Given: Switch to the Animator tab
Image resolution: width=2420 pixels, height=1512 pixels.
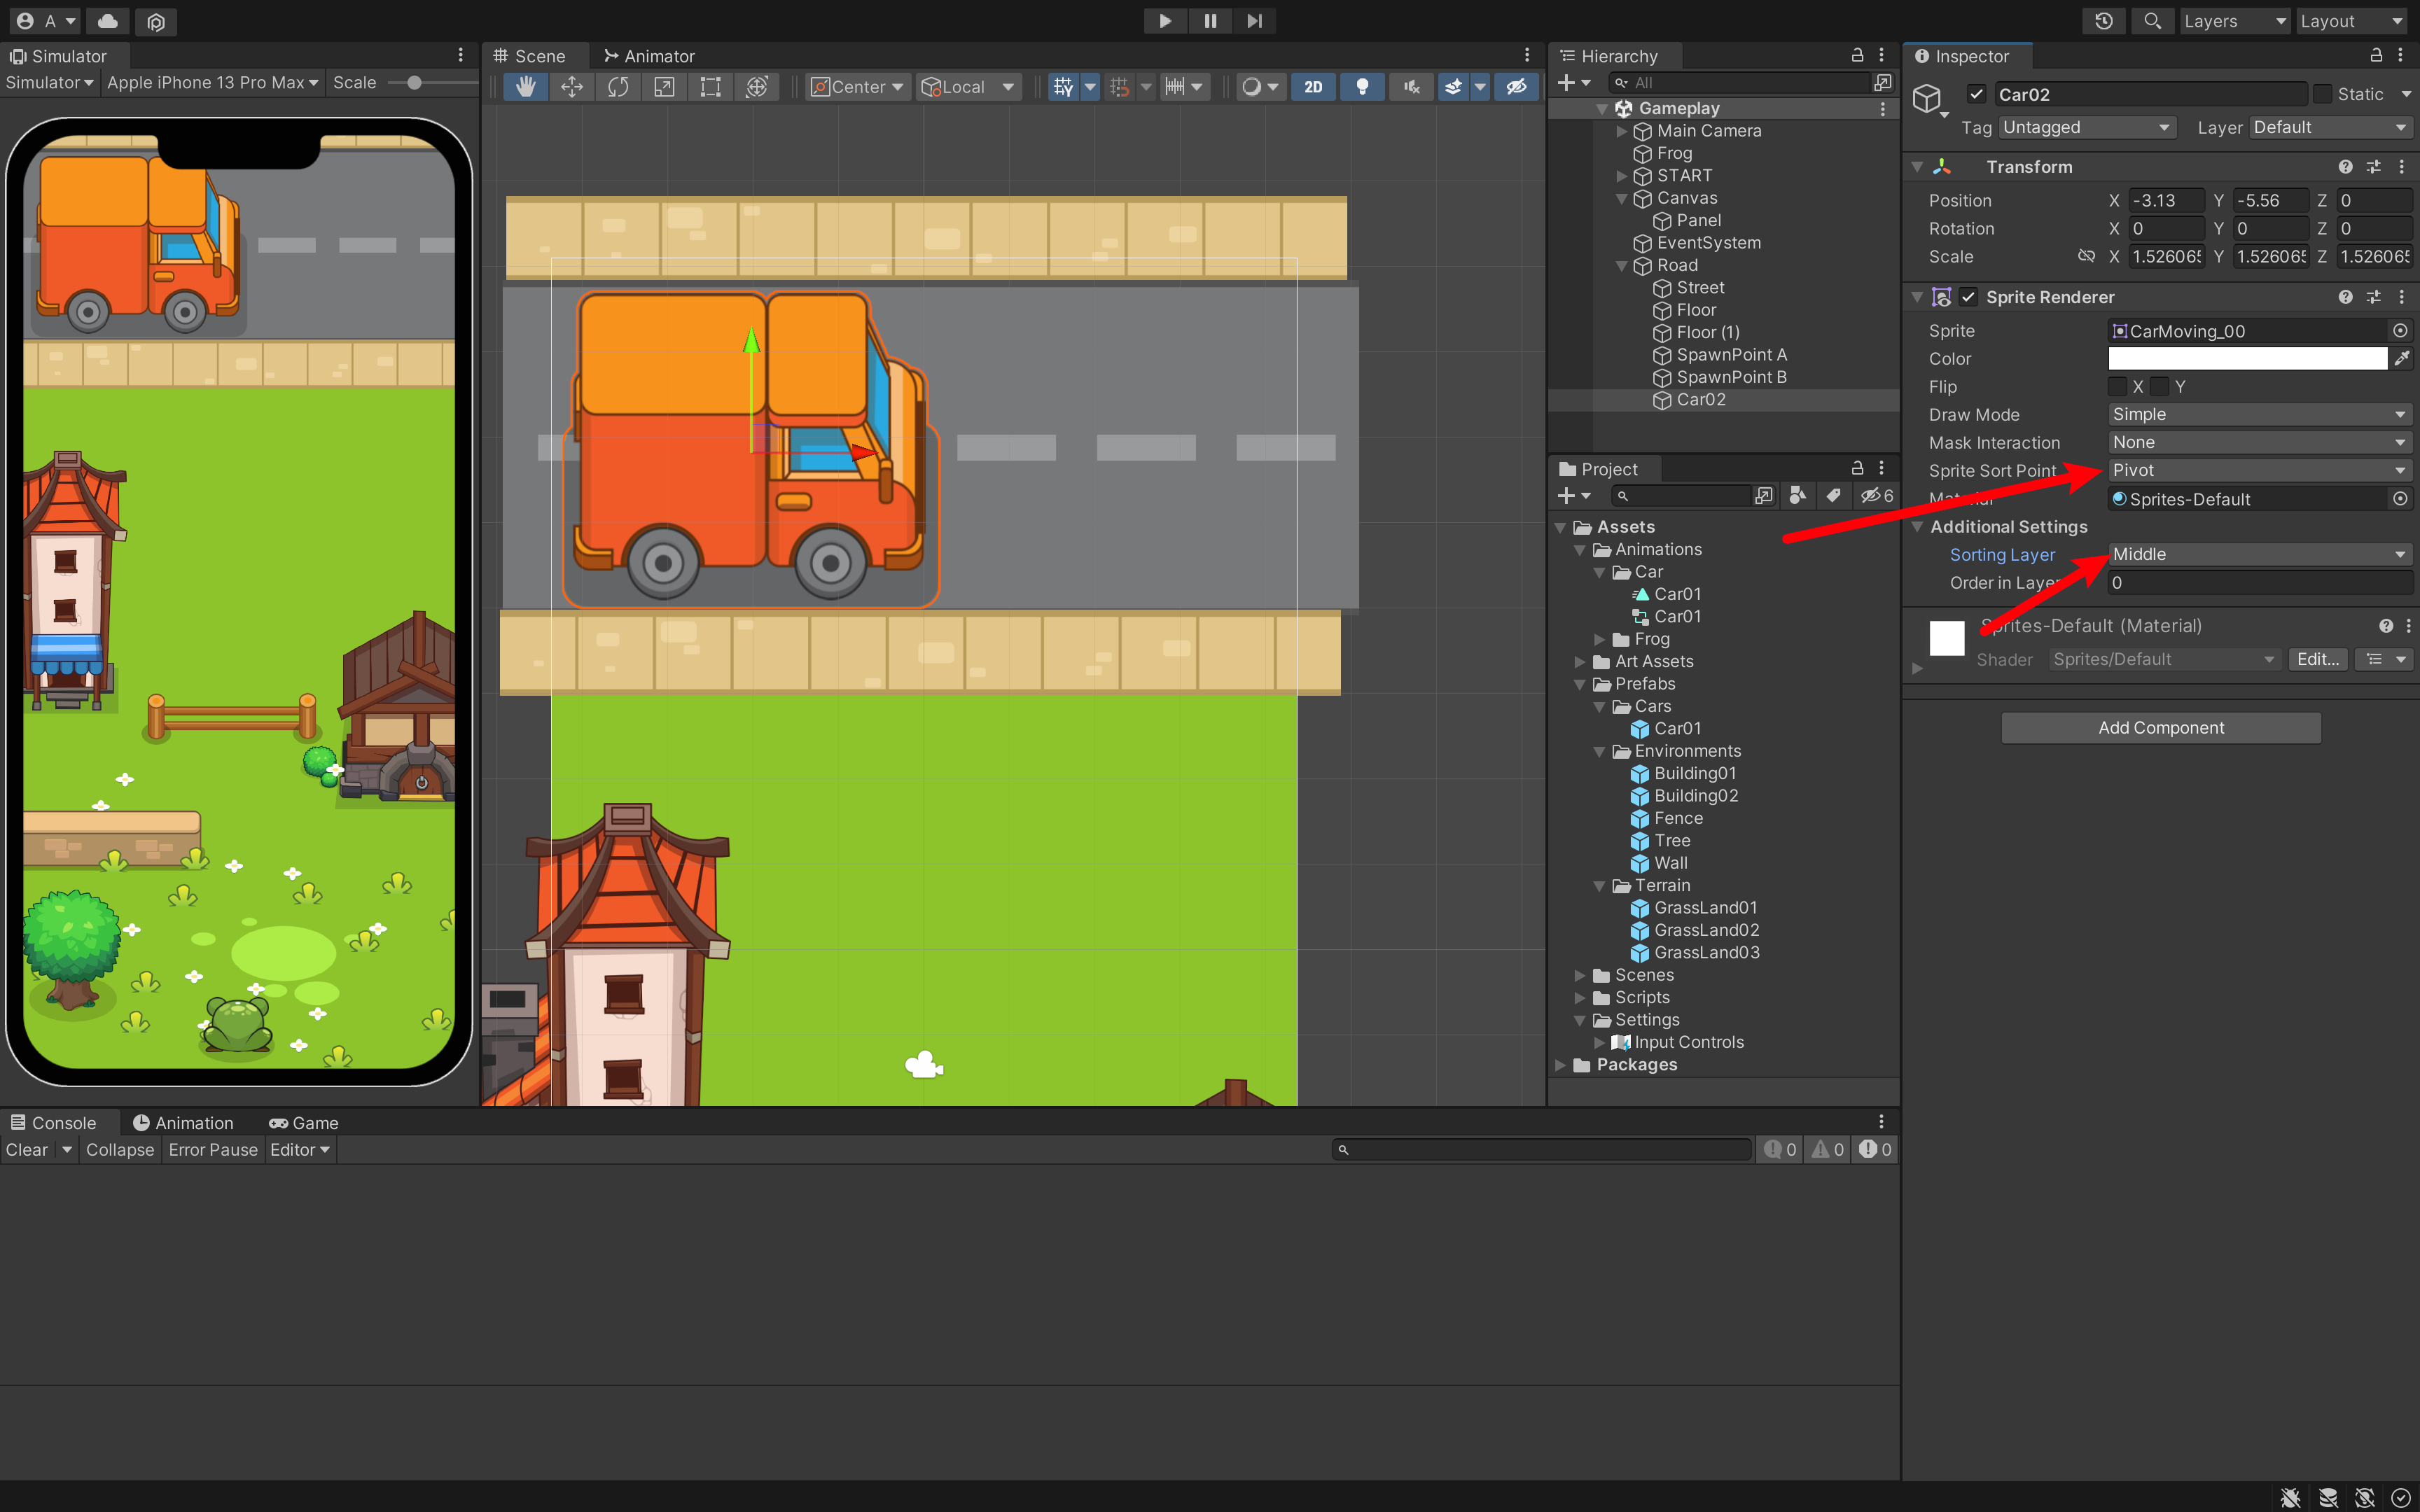Looking at the screenshot, I should (649, 56).
